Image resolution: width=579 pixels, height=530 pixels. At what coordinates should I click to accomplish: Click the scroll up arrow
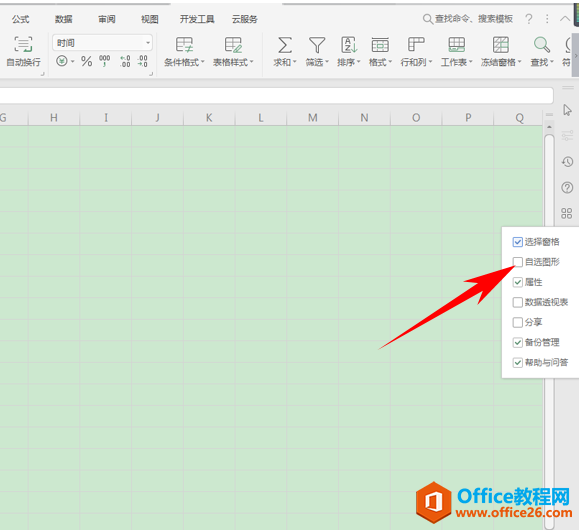549,127
